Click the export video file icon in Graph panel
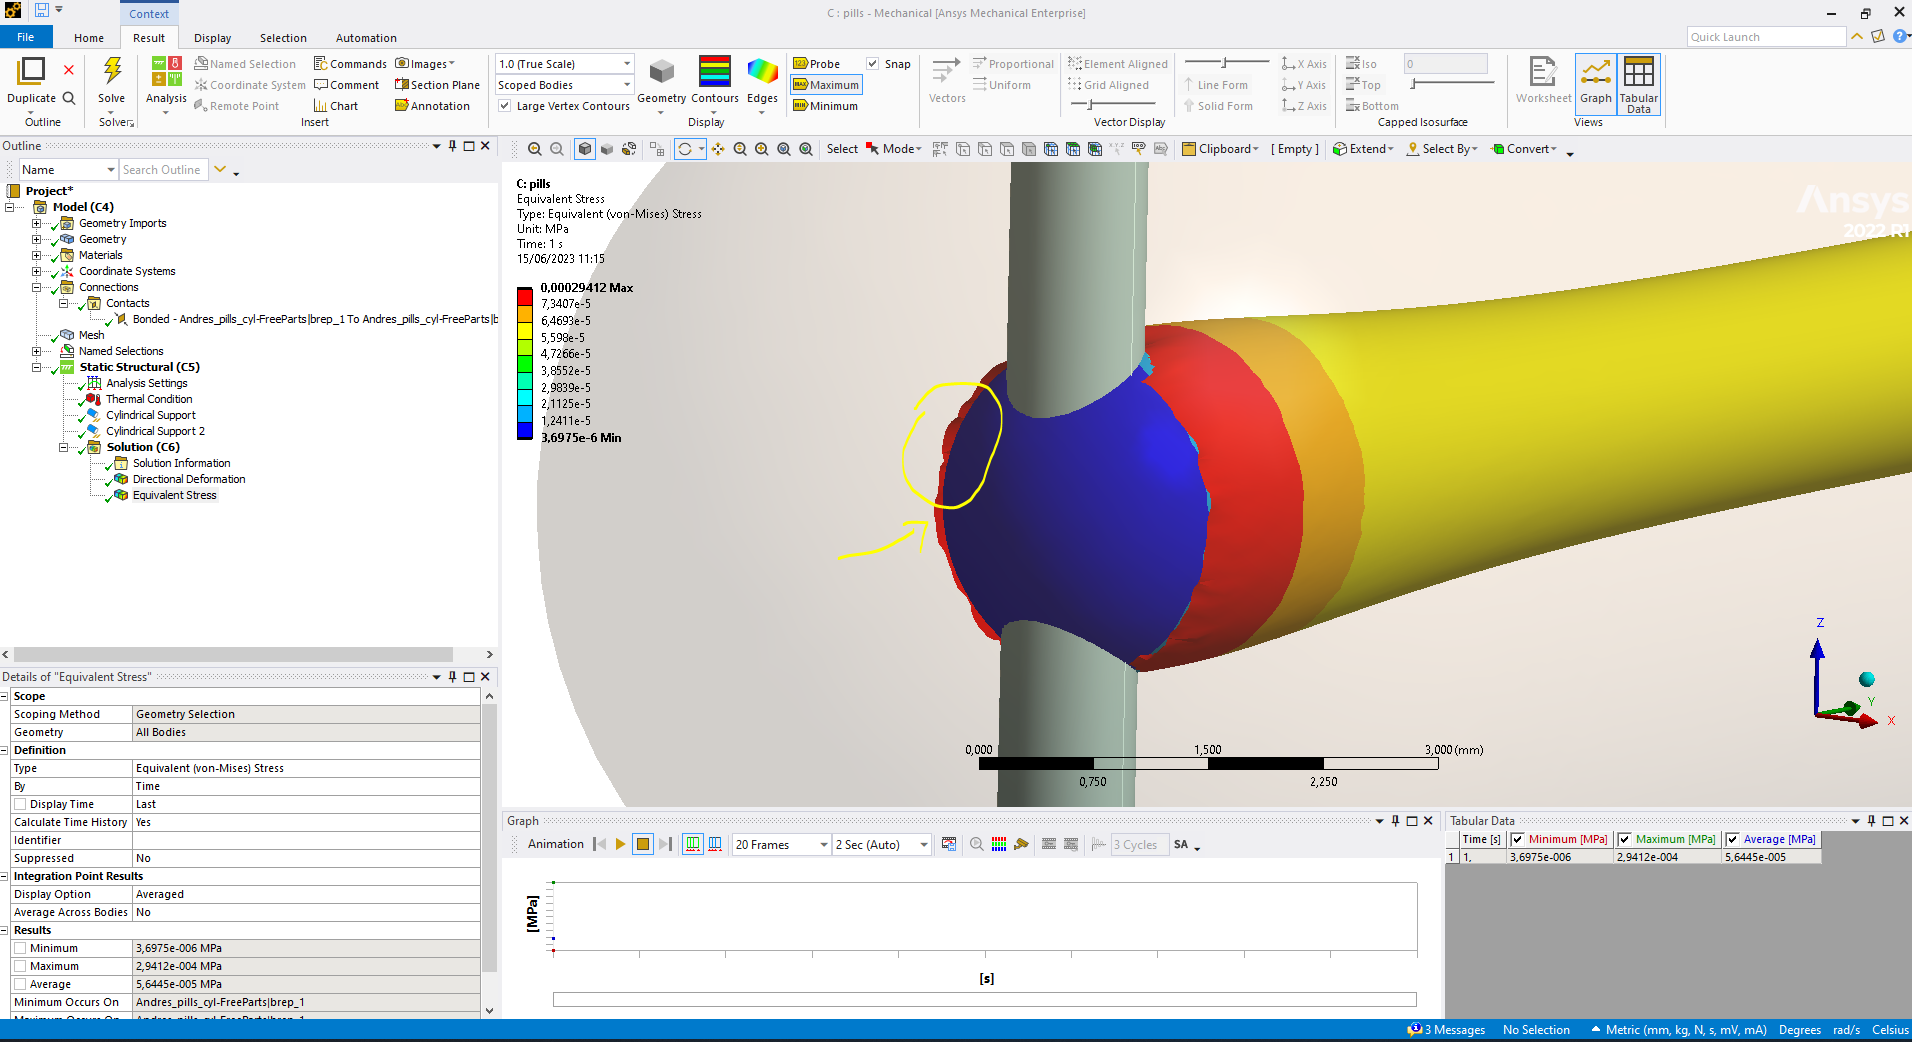The height and width of the screenshot is (1042, 1912). pos(949,845)
